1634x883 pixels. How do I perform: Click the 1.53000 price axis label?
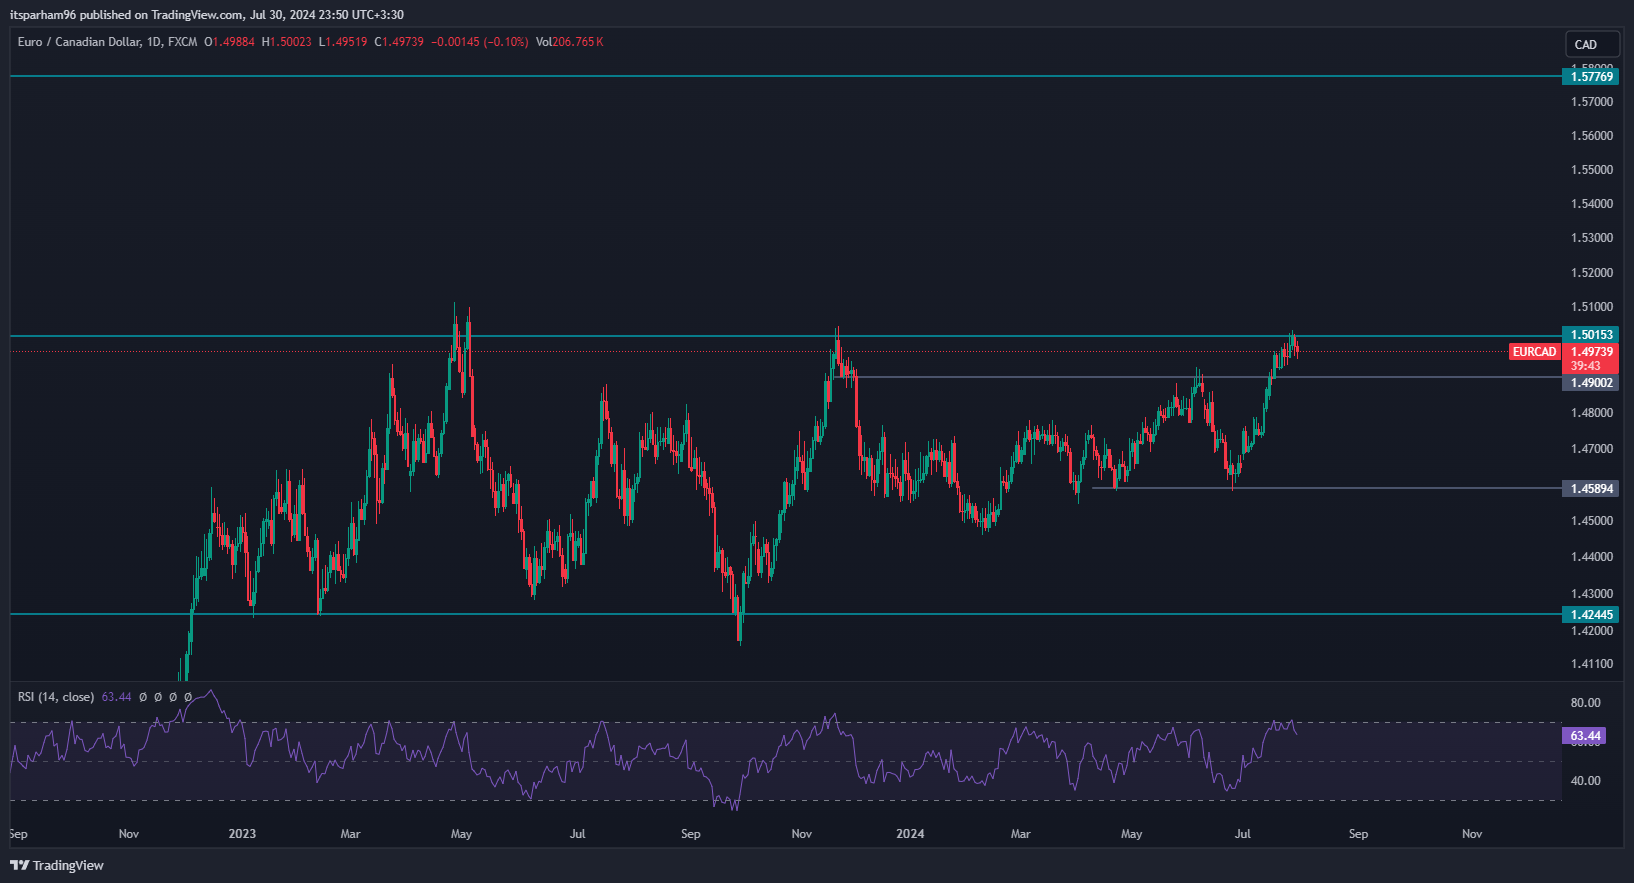point(1592,238)
